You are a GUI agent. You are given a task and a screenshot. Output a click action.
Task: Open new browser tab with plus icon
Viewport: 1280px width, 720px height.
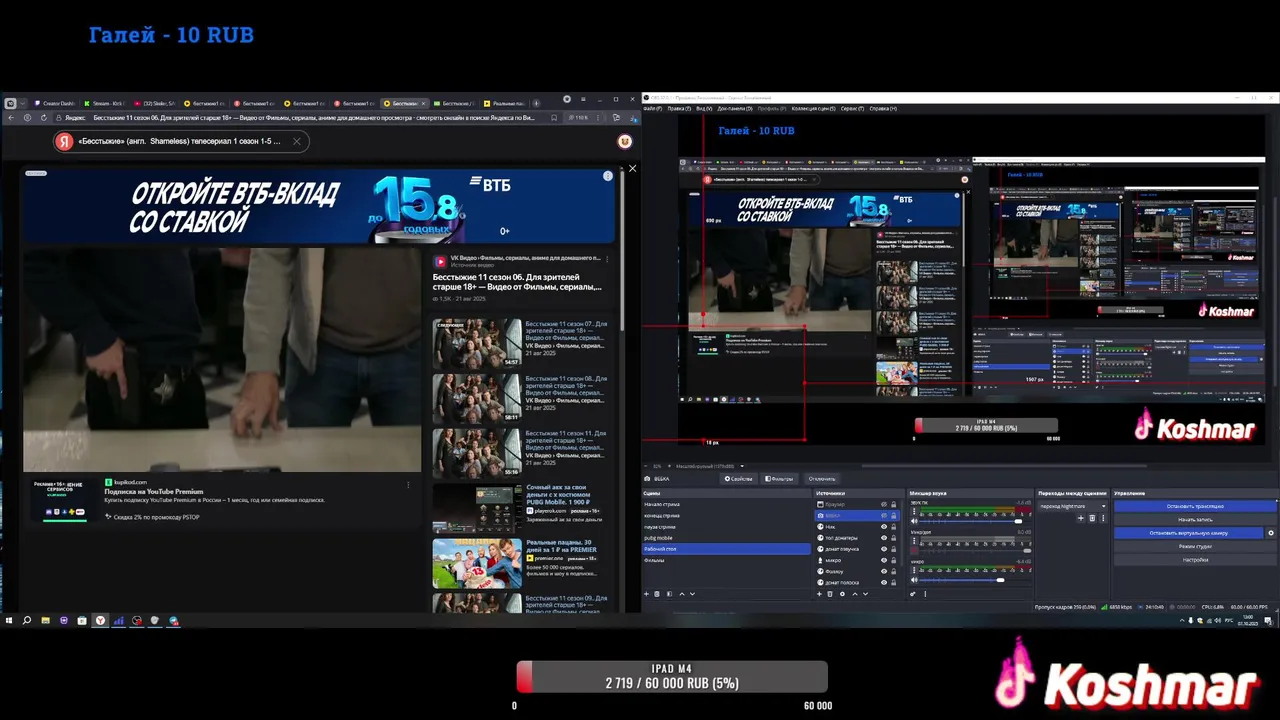(536, 103)
